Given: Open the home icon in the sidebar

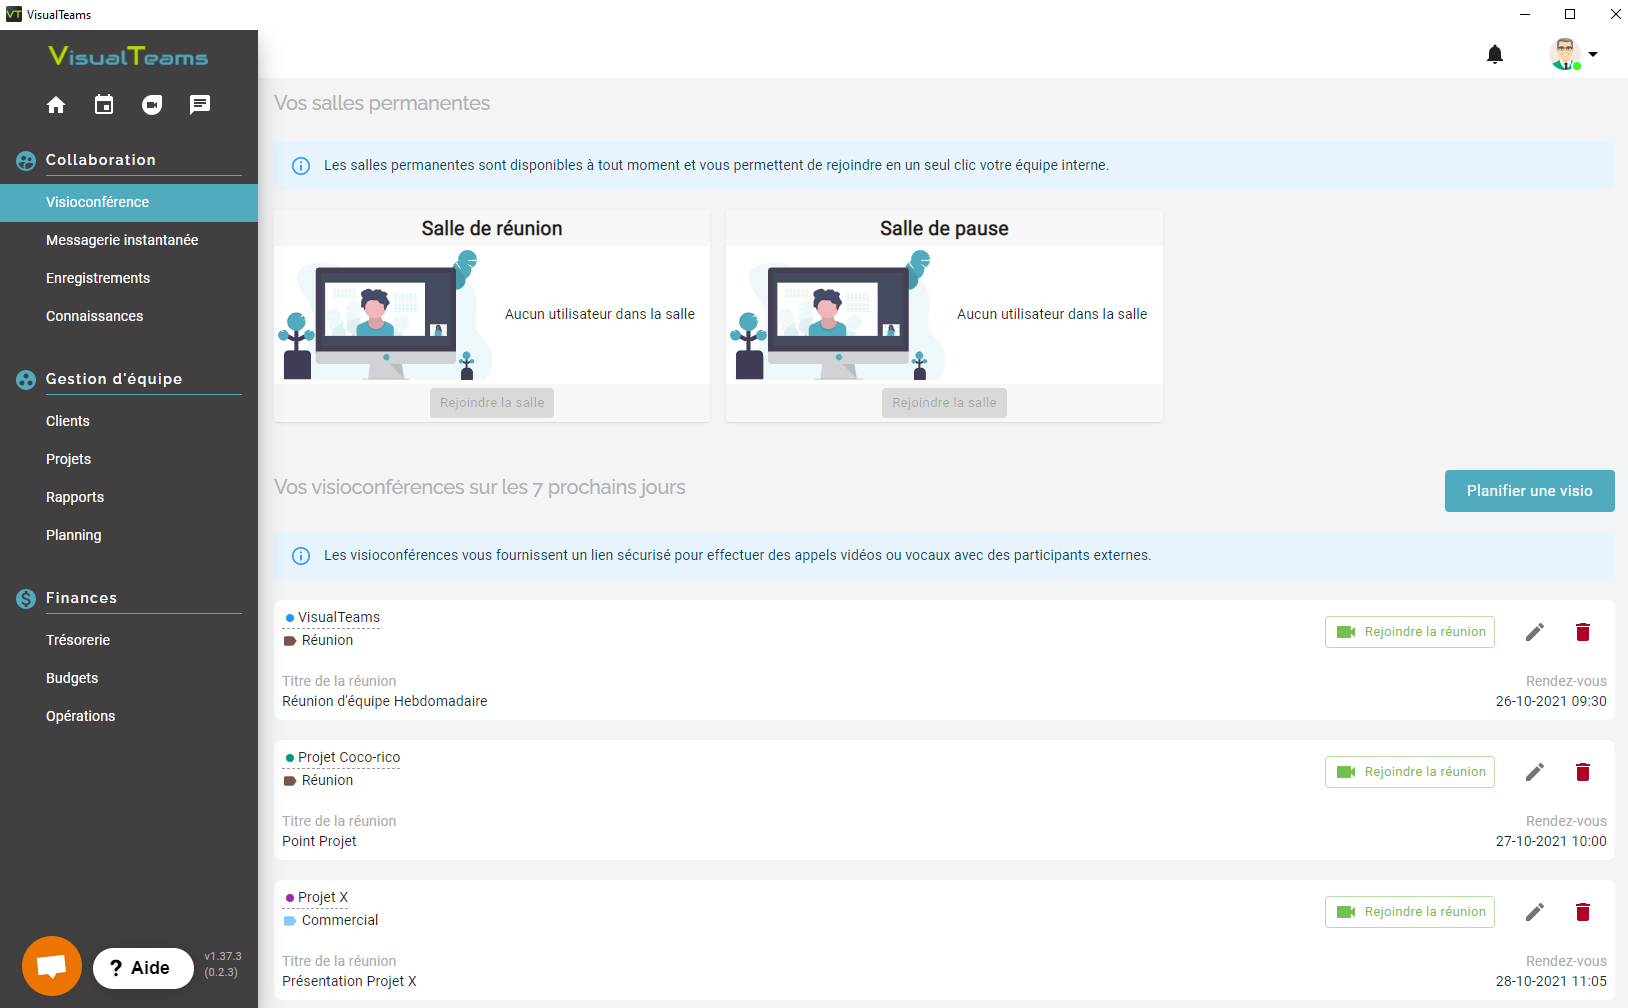Looking at the screenshot, I should click(56, 104).
